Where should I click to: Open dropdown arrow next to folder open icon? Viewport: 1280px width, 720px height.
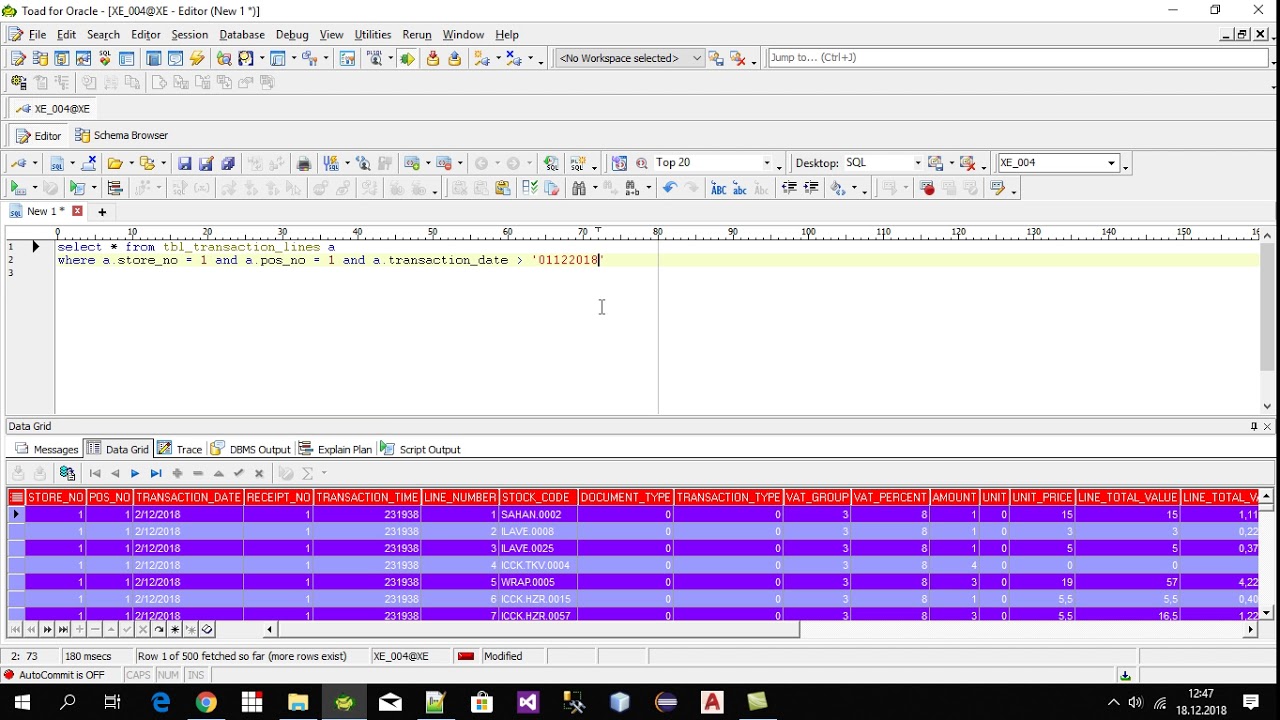point(130,163)
